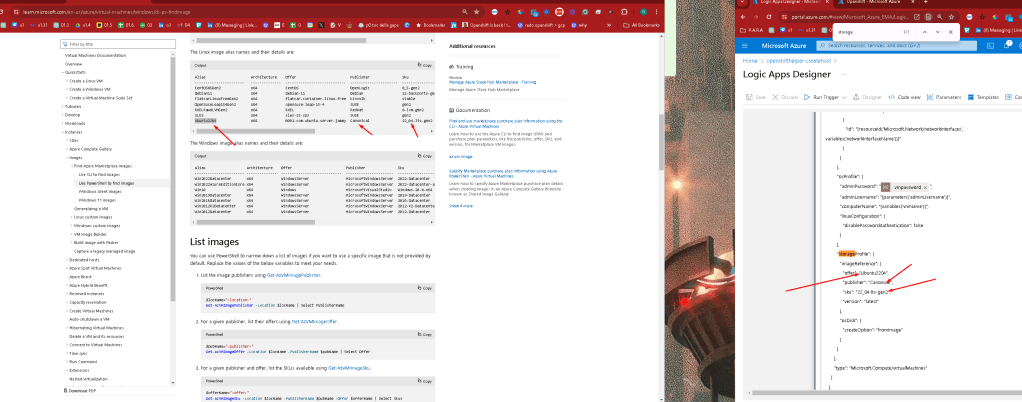
Task: Open Get-AzVMImageOffer link
Action: pyautogui.click(x=314, y=322)
